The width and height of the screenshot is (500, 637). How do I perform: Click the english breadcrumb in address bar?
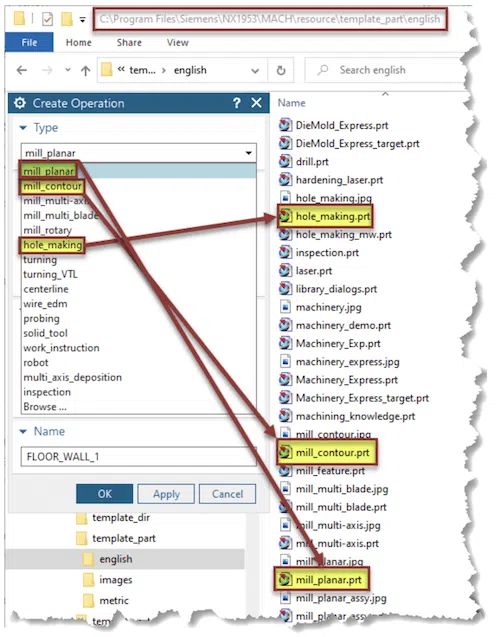click(190, 70)
